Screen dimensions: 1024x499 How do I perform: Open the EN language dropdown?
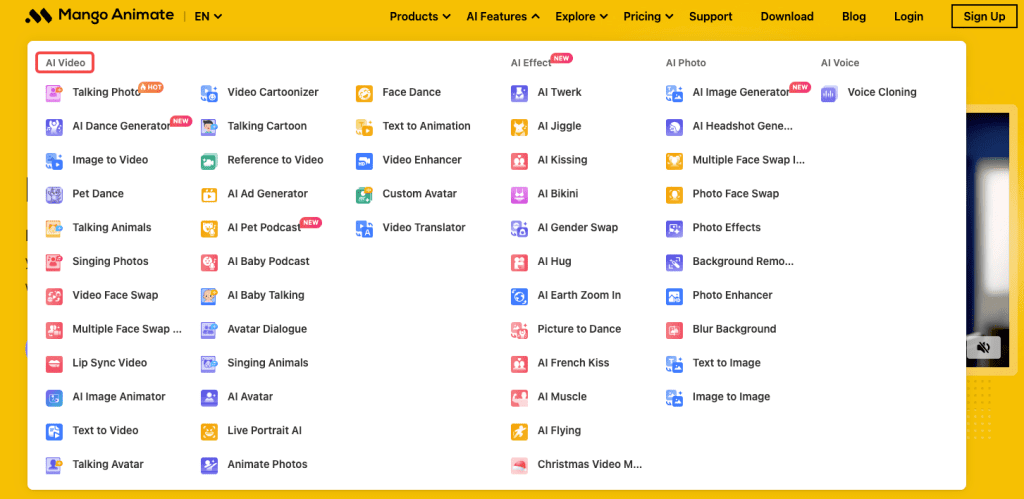tap(208, 17)
